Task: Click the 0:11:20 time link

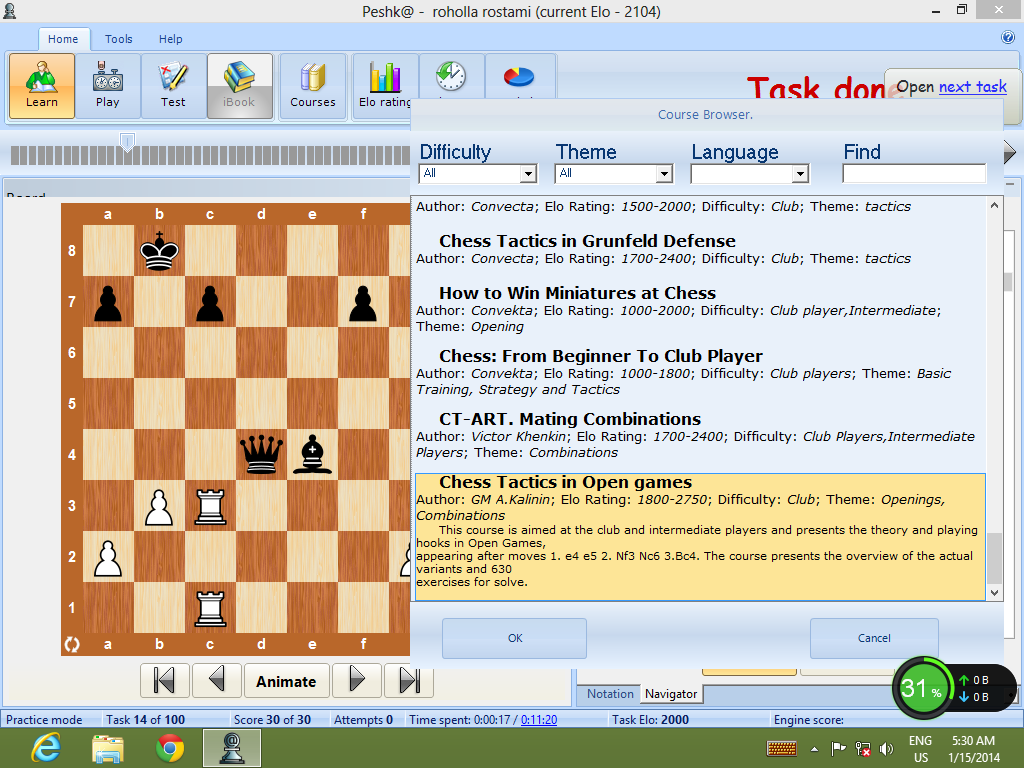Action: click(x=539, y=720)
